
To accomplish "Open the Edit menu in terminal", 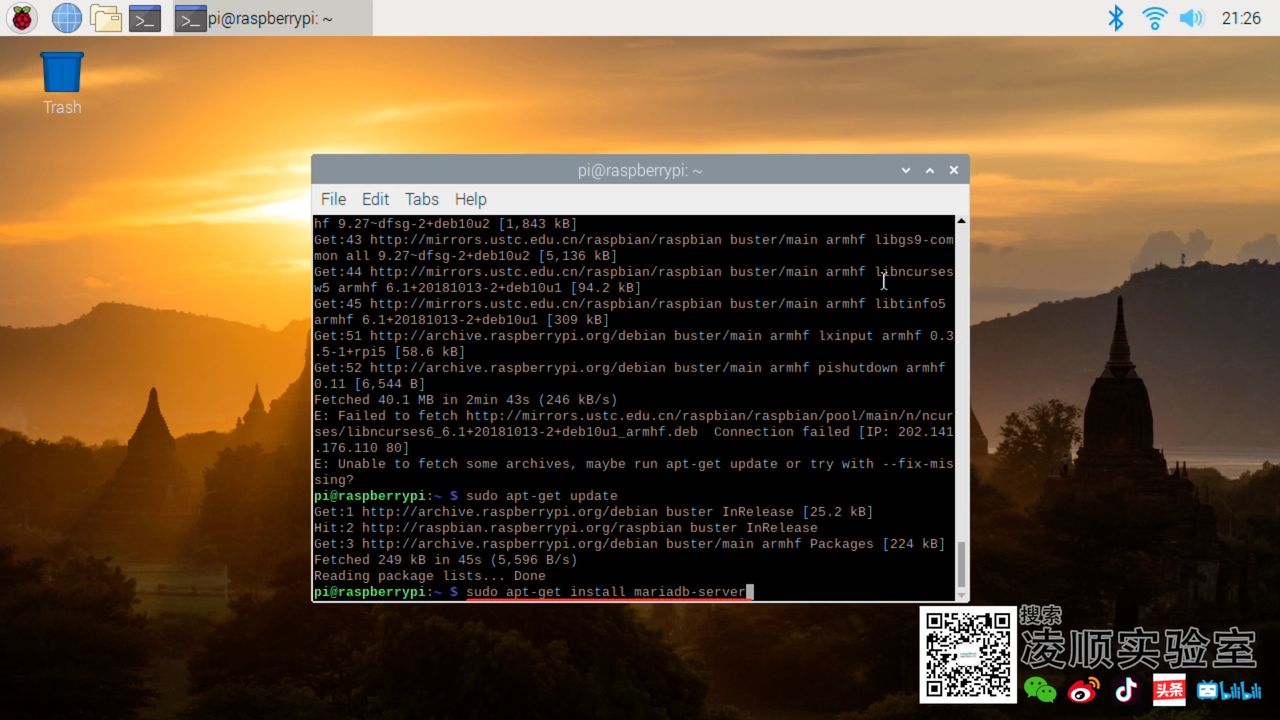I will [x=375, y=199].
